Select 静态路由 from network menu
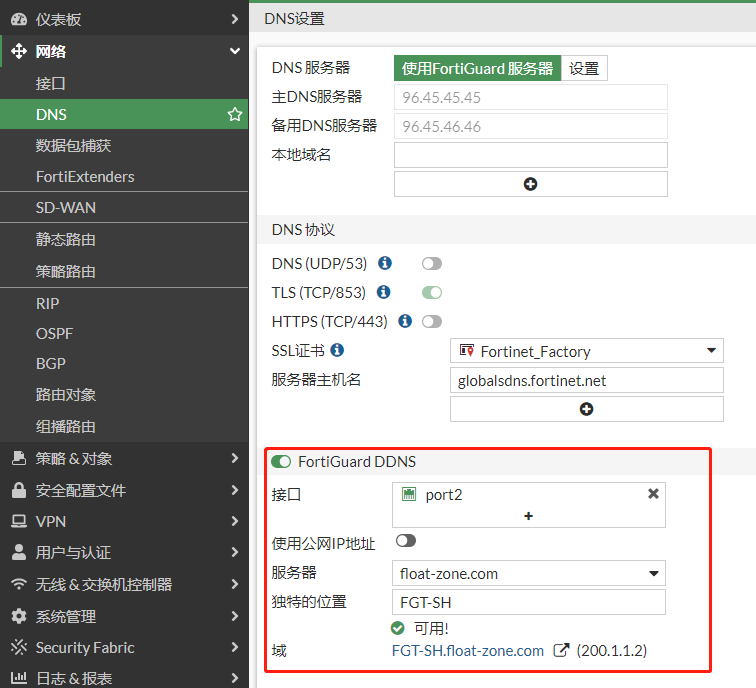The width and height of the screenshot is (756, 688). (66, 240)
